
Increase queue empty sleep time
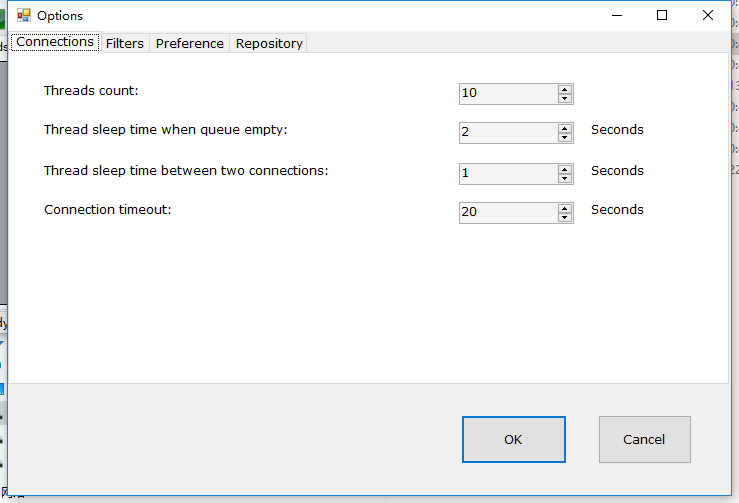click(x=565, y=129)
